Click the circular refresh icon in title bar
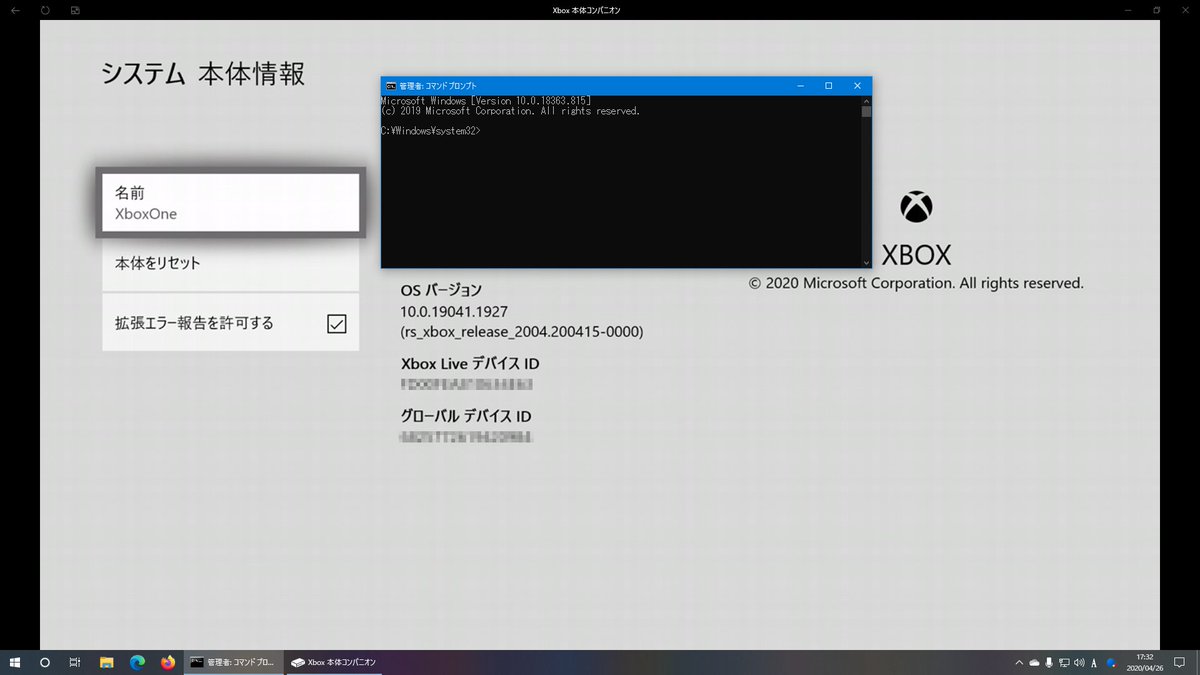This screenshot has height=675, width=1200. pyautogui.click(x=45, y=9)
